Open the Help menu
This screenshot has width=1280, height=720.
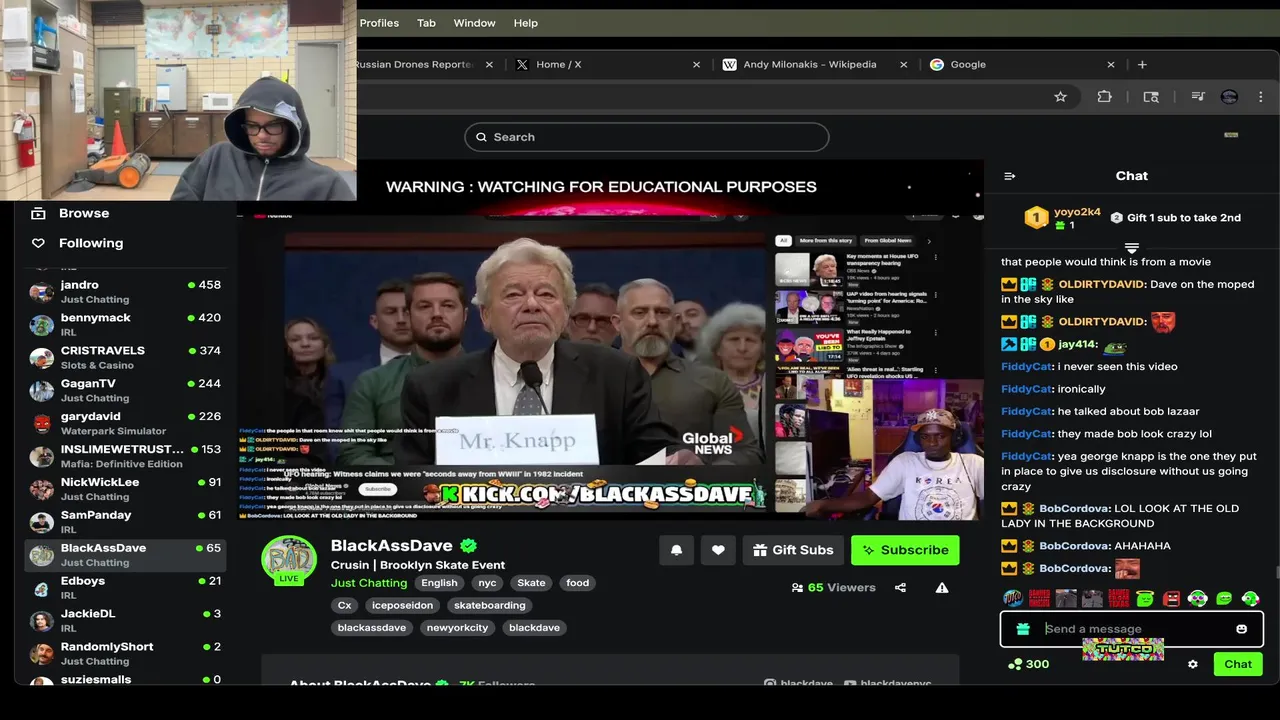pyautogui.click(x=525, y=23)
